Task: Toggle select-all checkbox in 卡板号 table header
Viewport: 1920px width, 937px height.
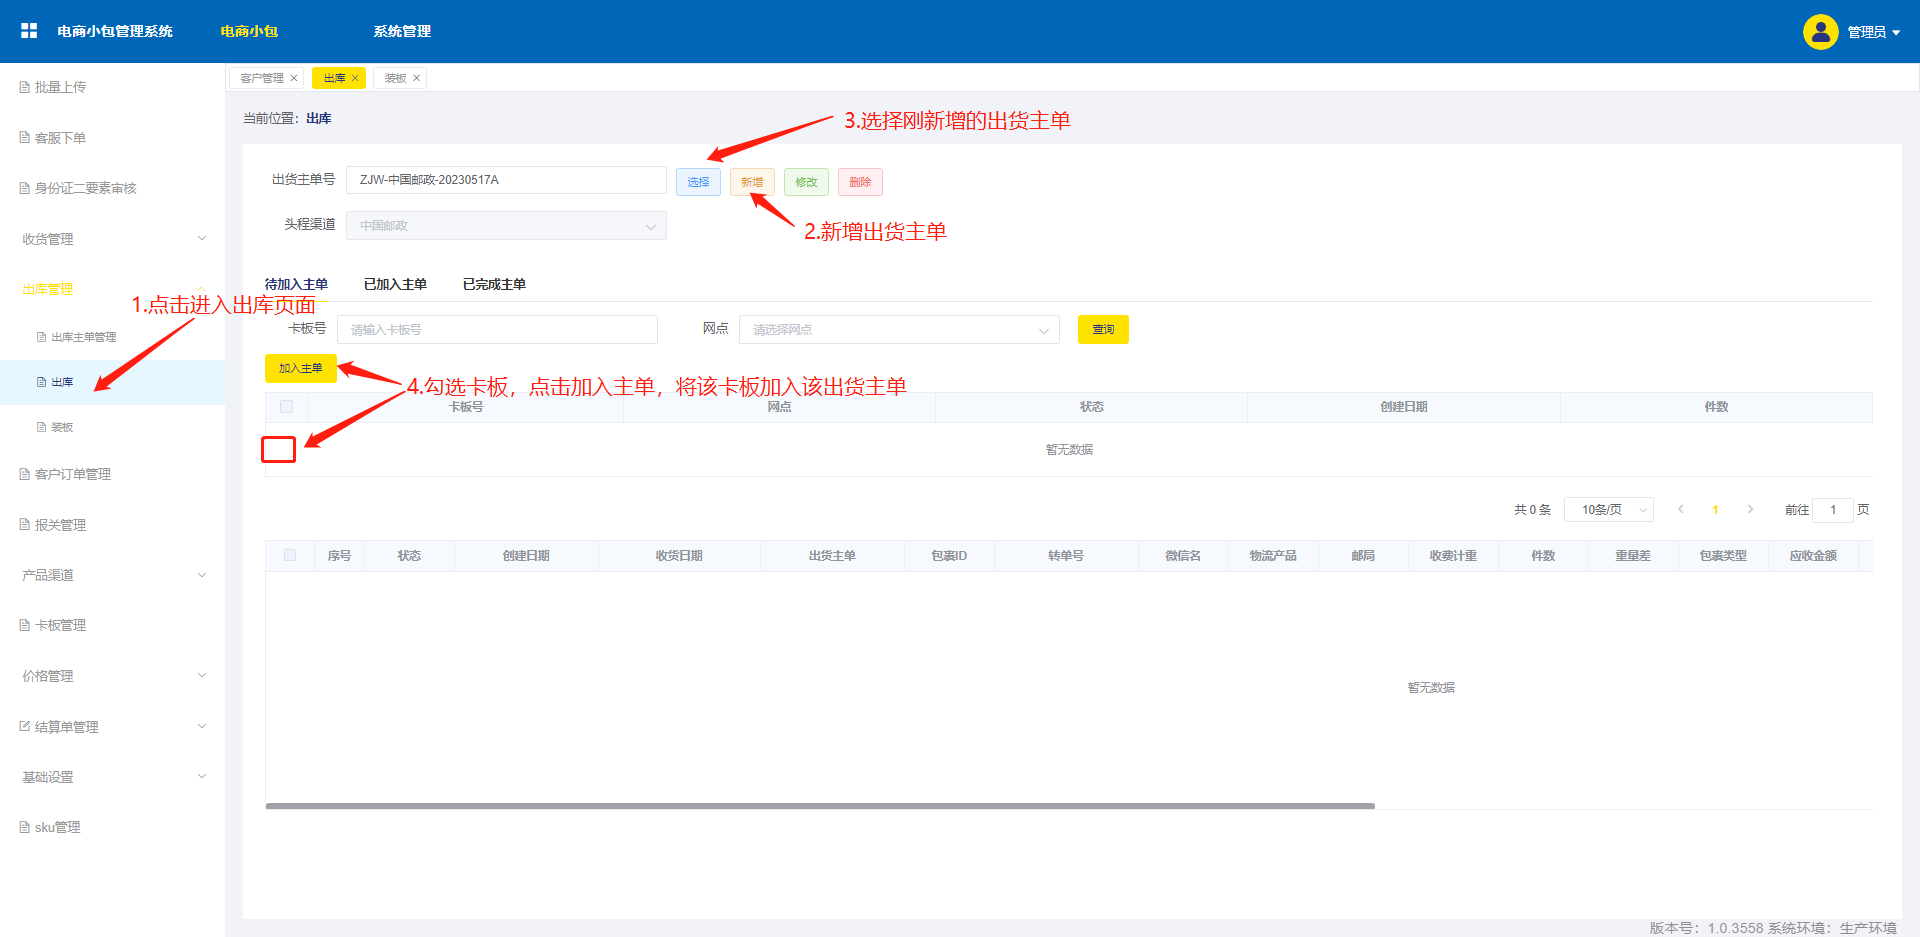Action: point(287,407)
